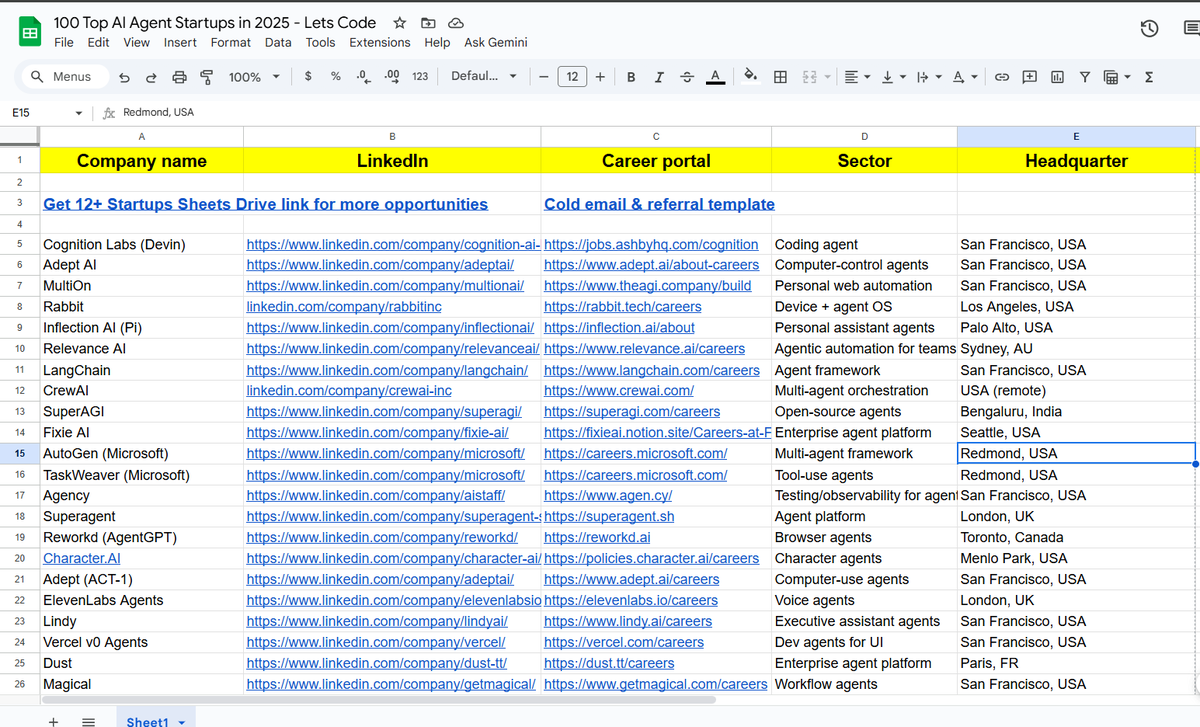This screenshot has height=727, width=1200.
Task: Open Google Sheets home icon
Action: coord(30,32)
